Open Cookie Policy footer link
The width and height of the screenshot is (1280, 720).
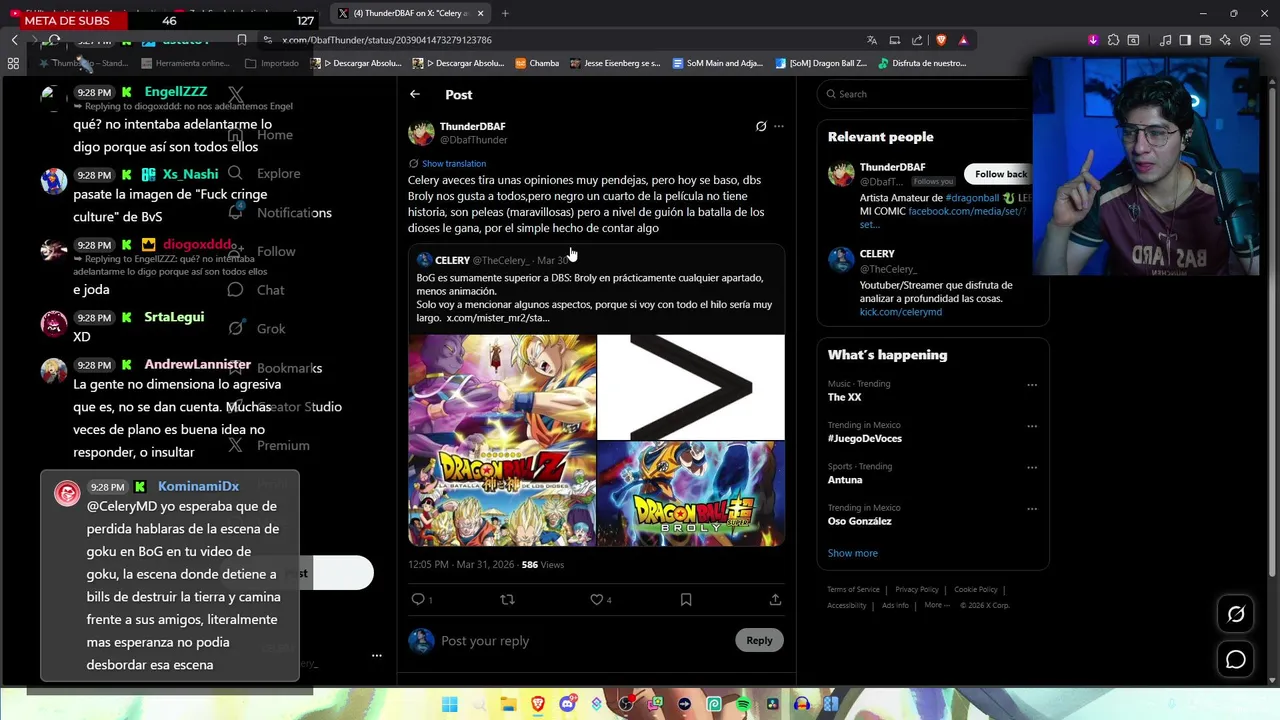976,590
